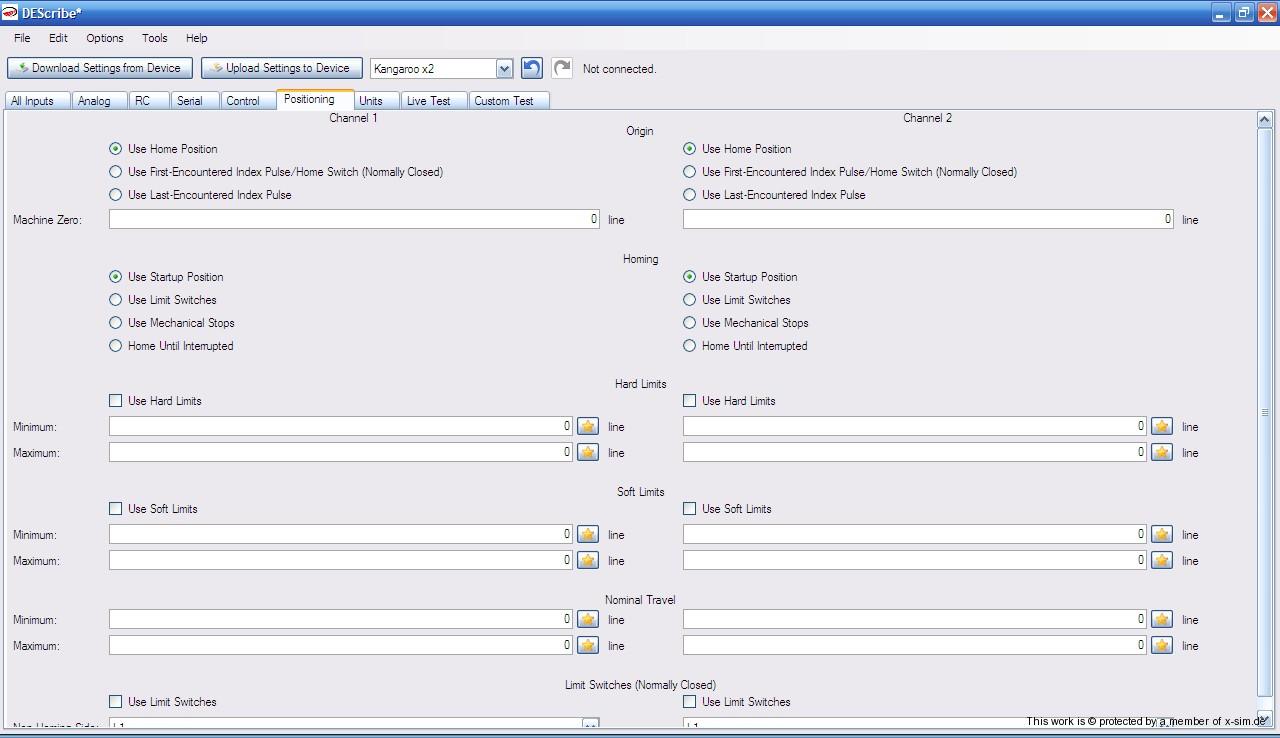Click the Channel 1 Machine Zero input field
1280x738 pixels.
click(354, 219)
